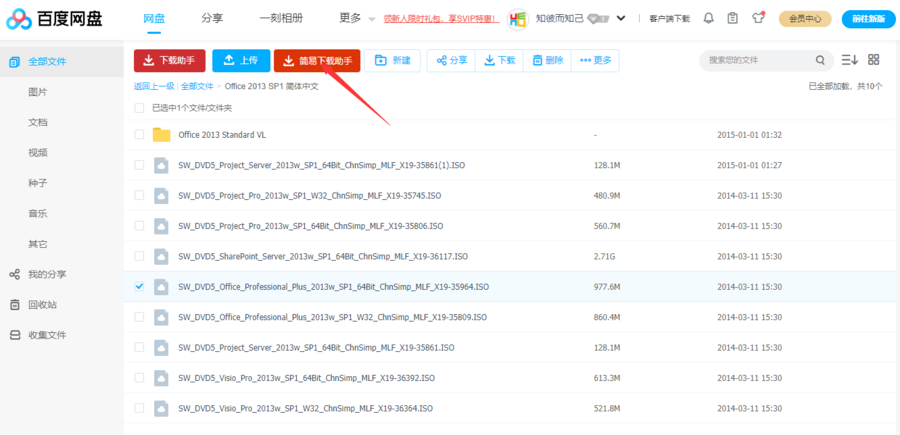Click file icon of Project_Server X19-35861(1).ISO

click(162, 165)
